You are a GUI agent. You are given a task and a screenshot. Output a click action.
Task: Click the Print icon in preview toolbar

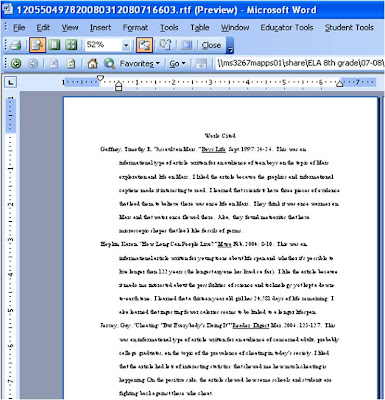(x=15, y=45)
